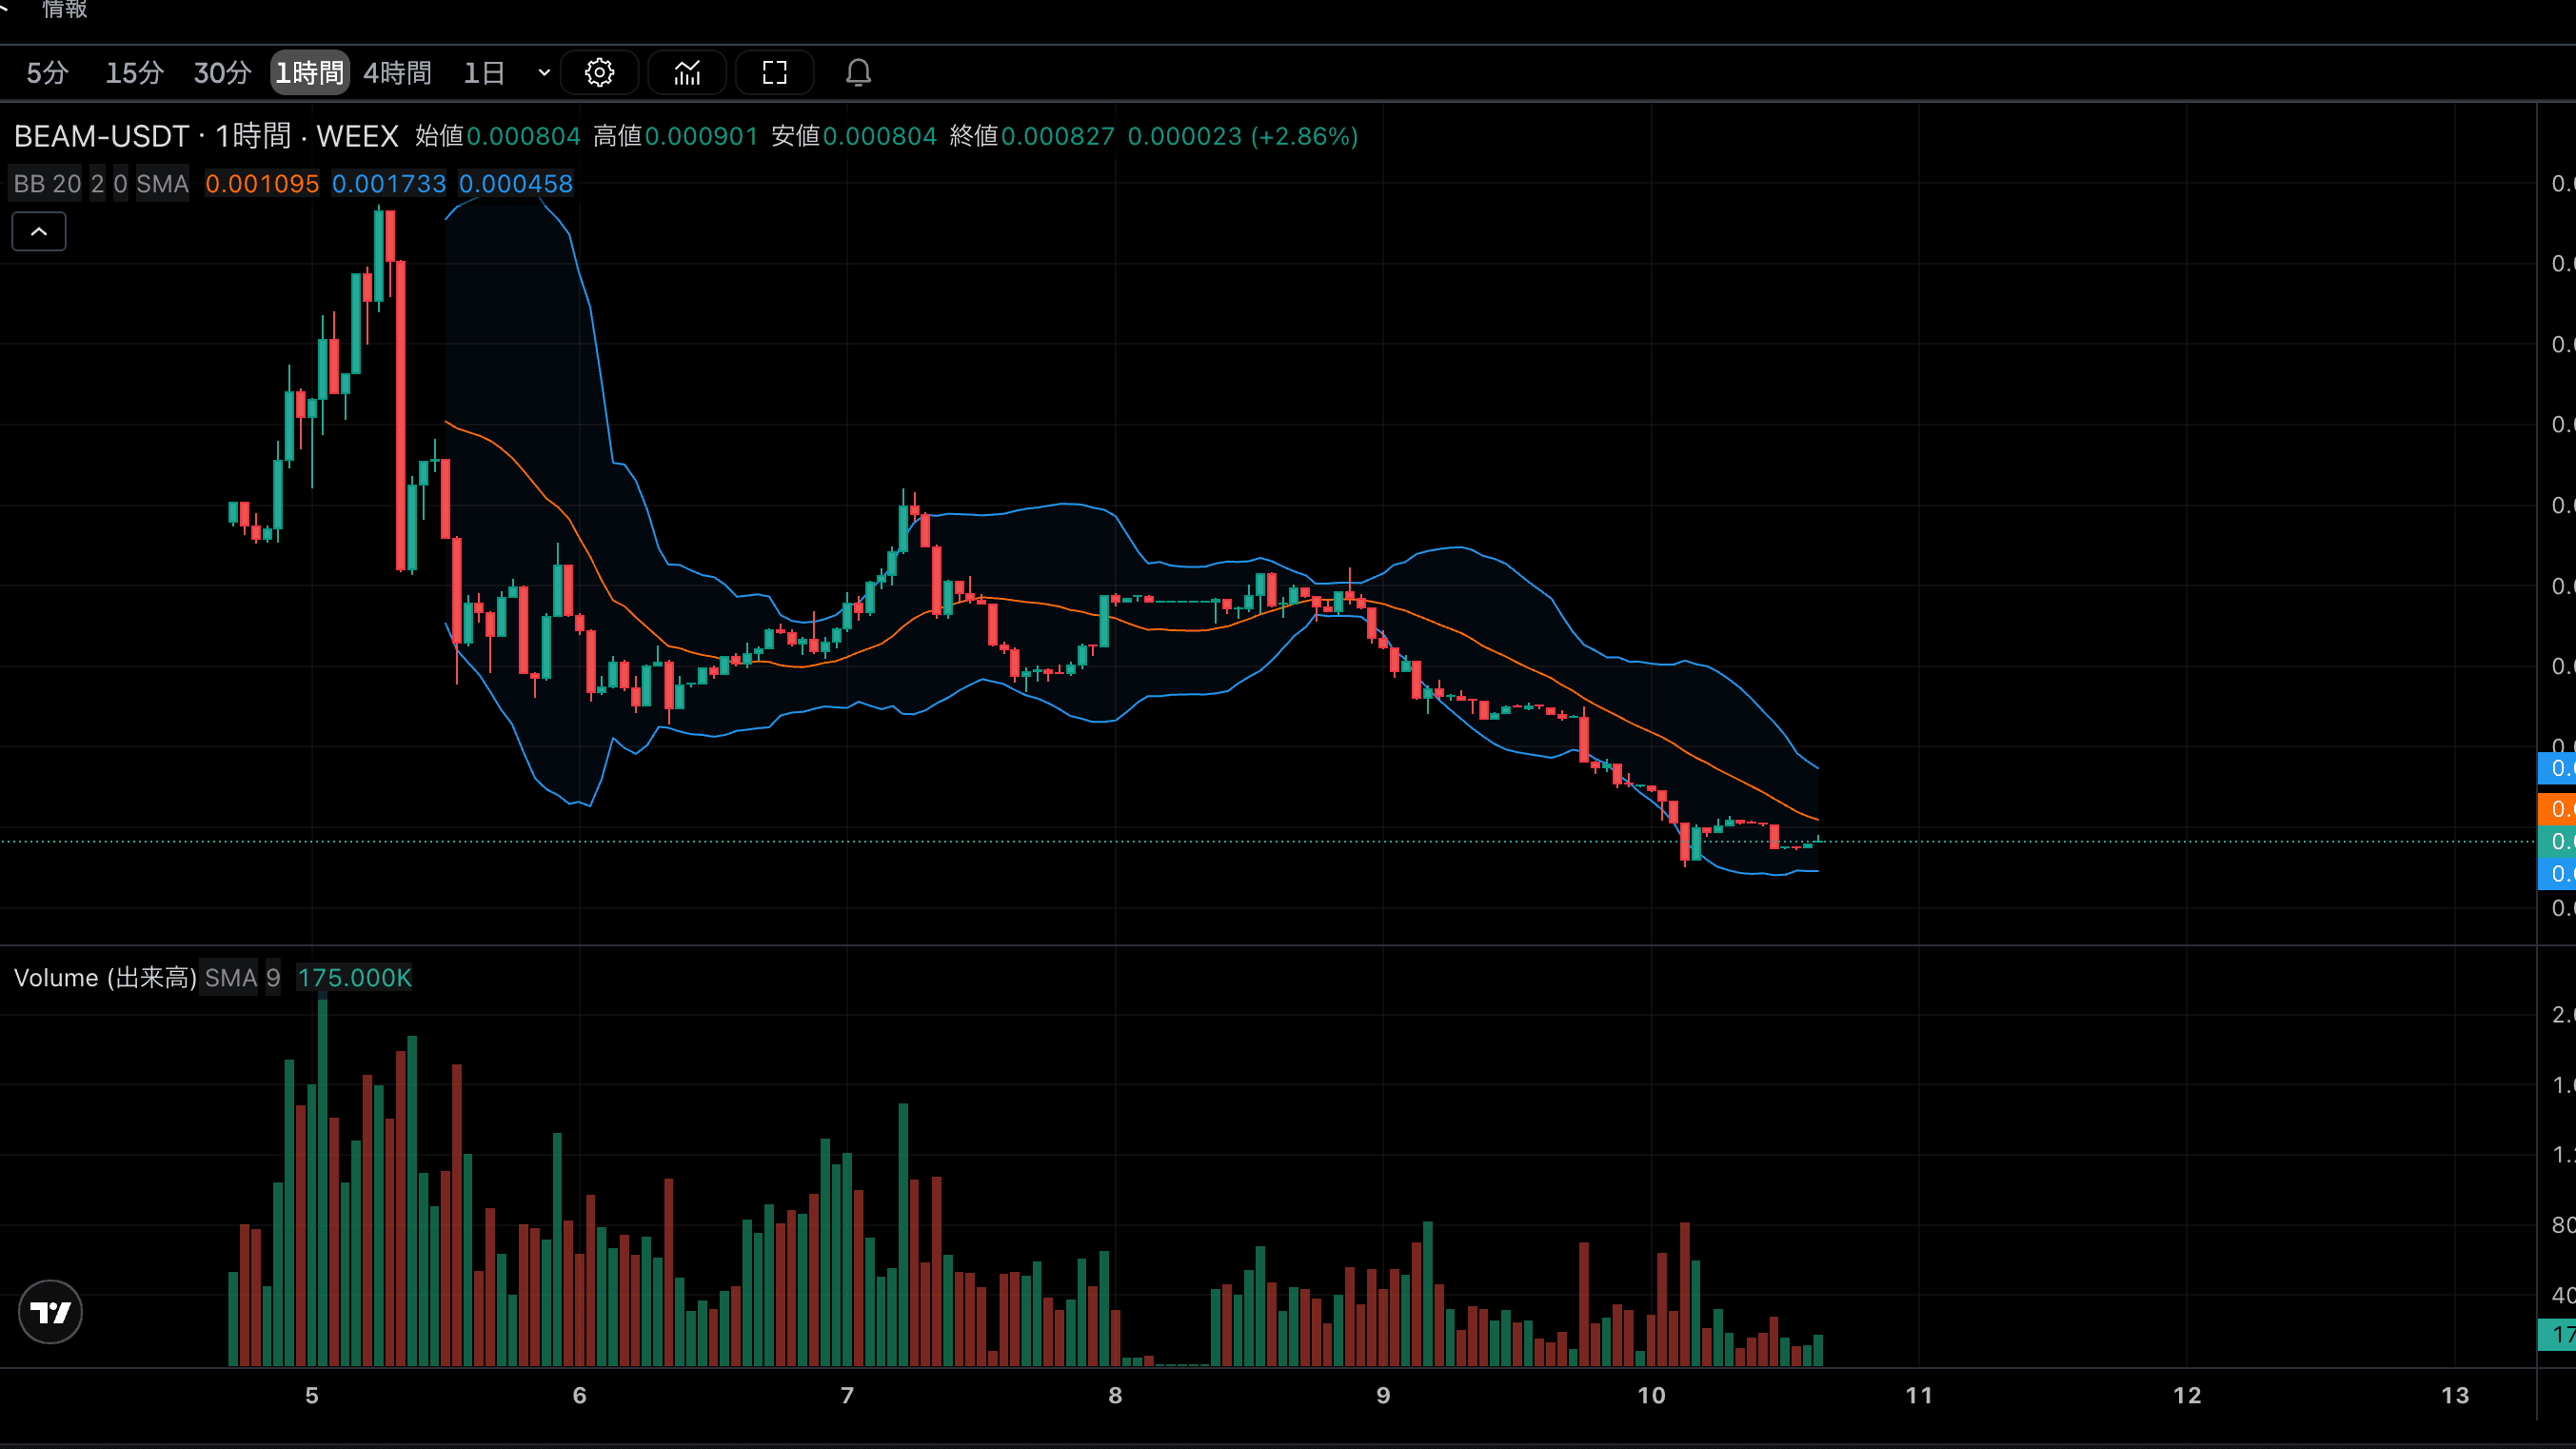Expand more timeframe options dropdown
This screenshot has width=2576, height=1449.
click(544, 73)
